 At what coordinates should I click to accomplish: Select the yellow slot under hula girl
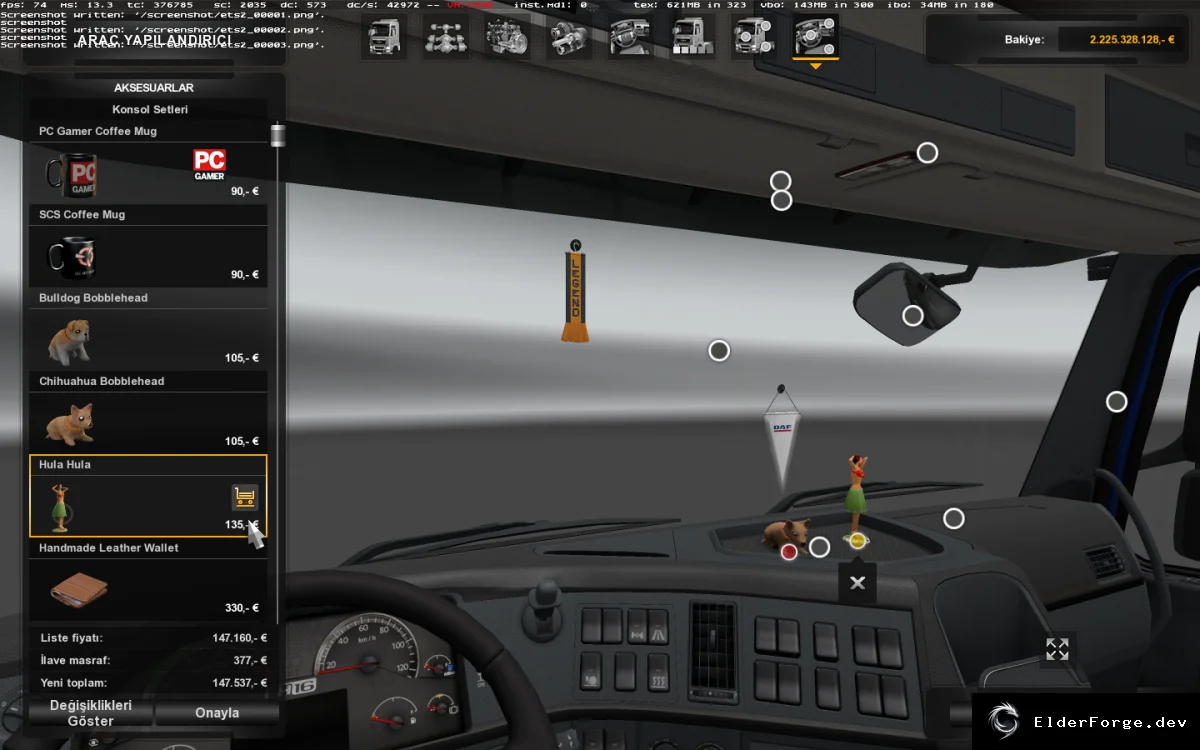(x=857, y=540)
